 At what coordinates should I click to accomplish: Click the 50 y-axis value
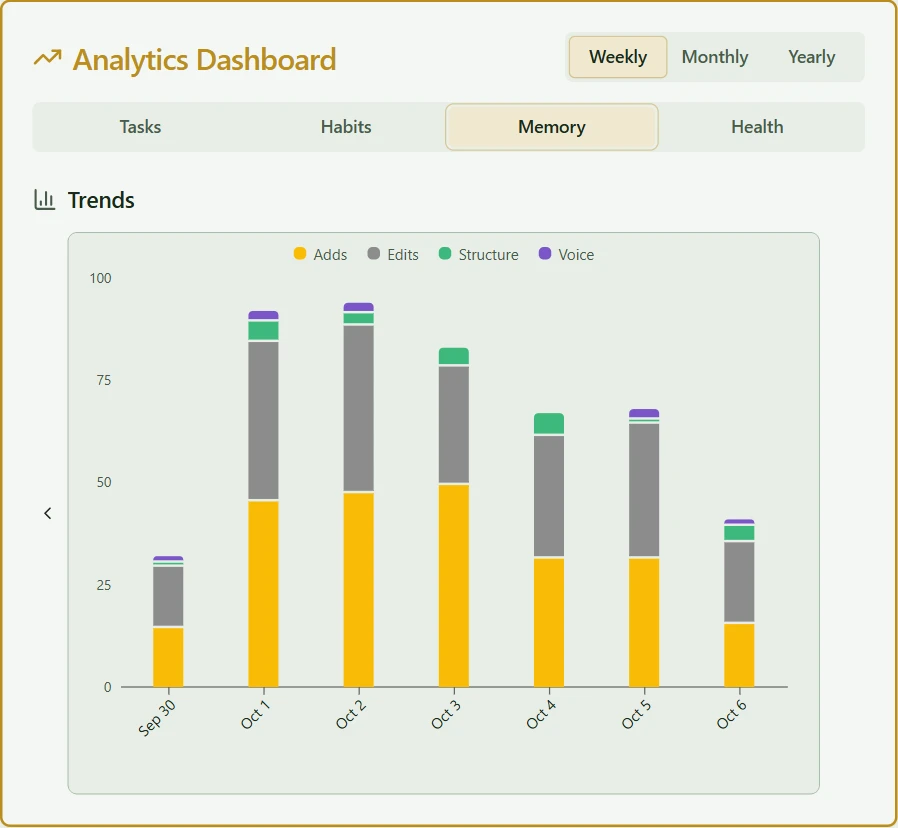(x=104, y=482)
